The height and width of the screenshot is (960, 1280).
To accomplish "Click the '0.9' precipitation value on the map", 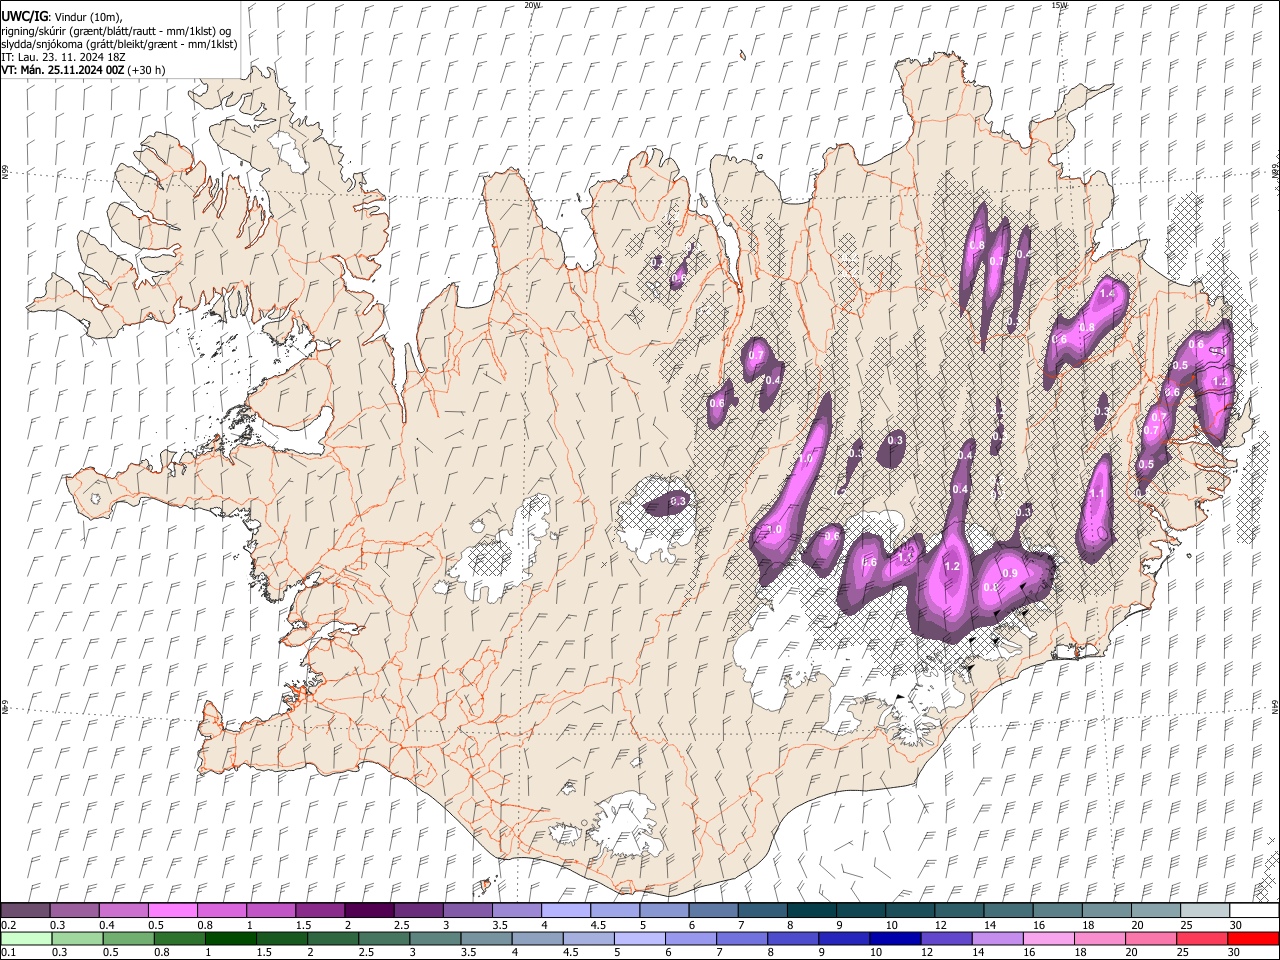I will tap(1009, 573).
